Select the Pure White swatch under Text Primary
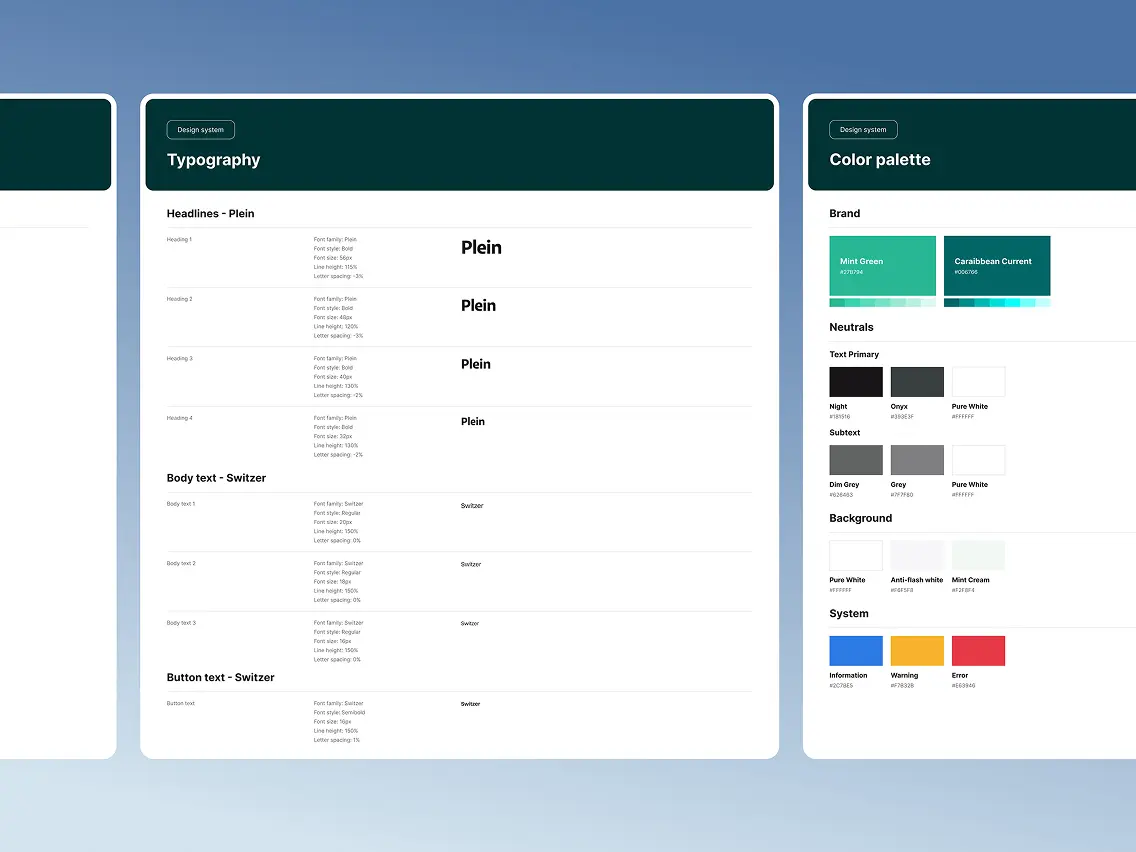Screen dimensions: 1136x852 coord(978,382)
